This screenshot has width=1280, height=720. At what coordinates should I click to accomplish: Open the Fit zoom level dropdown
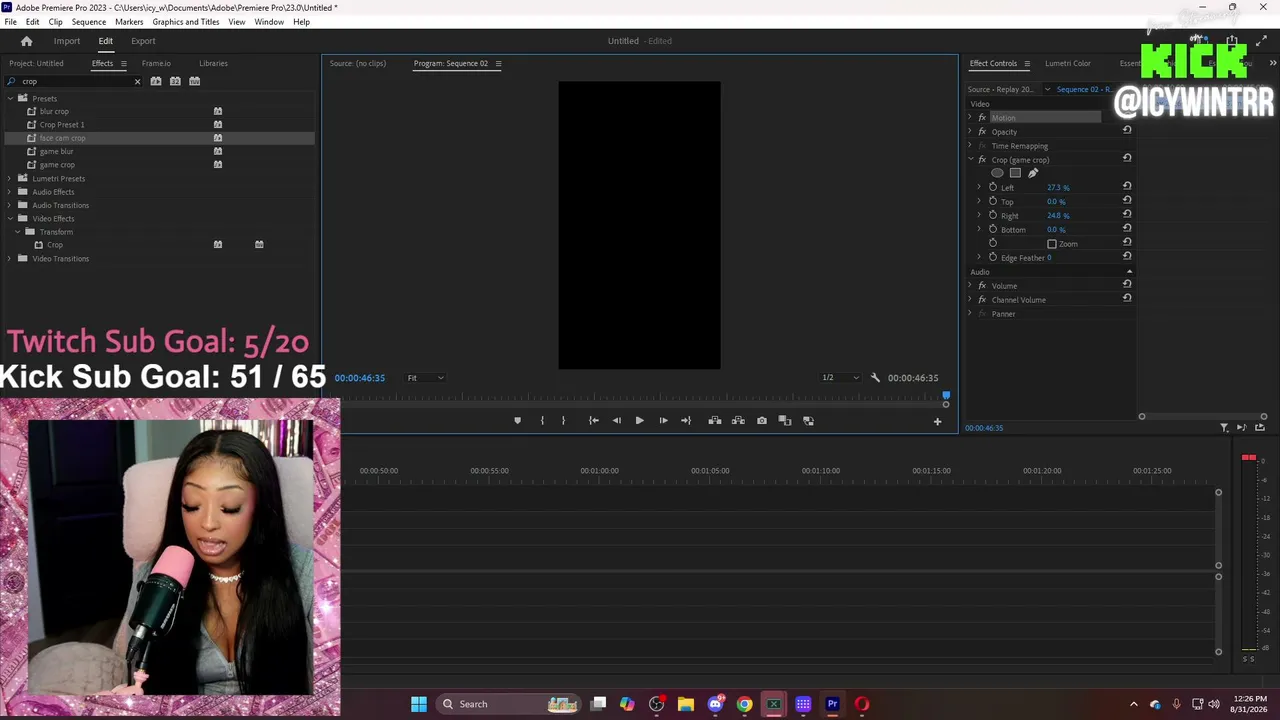[x=425, y=378]
